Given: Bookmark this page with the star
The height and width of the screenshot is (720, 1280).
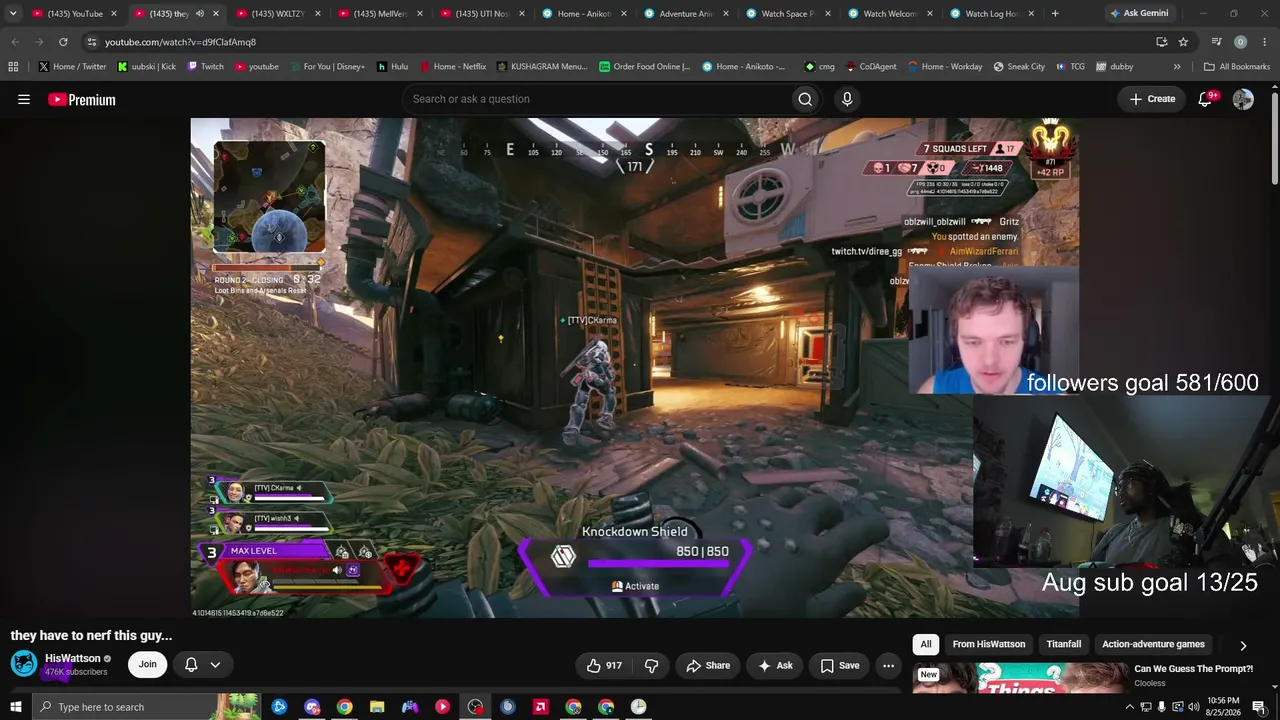Looking at the screenshot, I should (1183, 42).
